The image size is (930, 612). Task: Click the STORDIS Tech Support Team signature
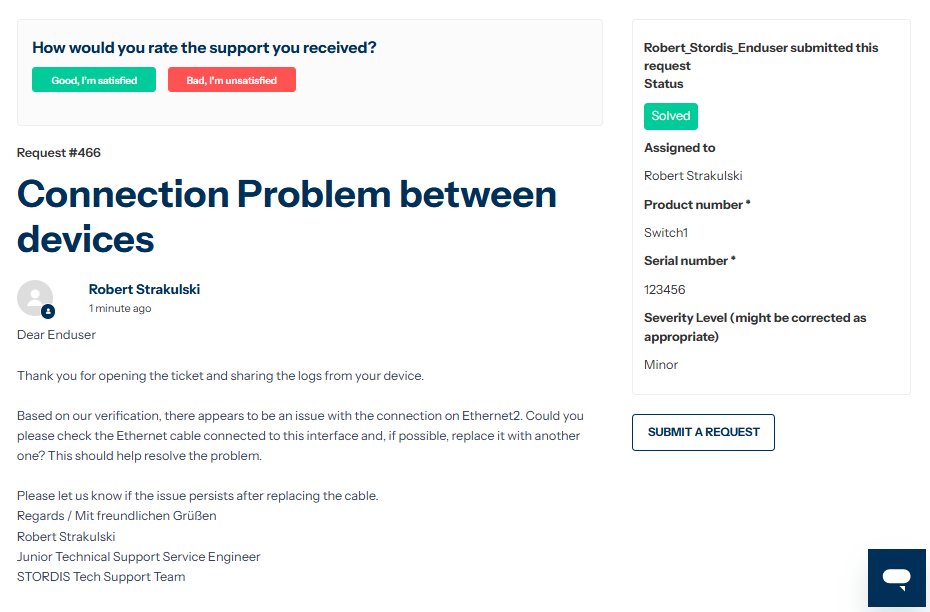[101, 577]
